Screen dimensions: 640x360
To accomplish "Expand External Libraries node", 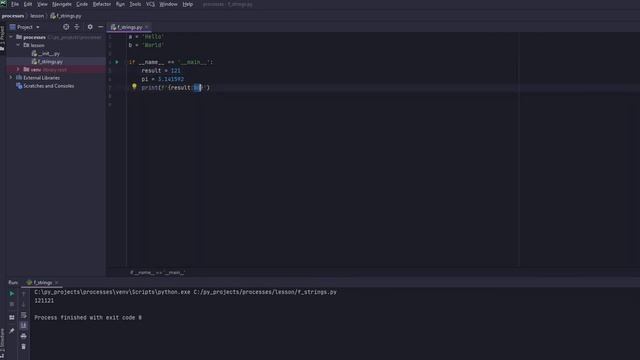I will coord(11,78).
